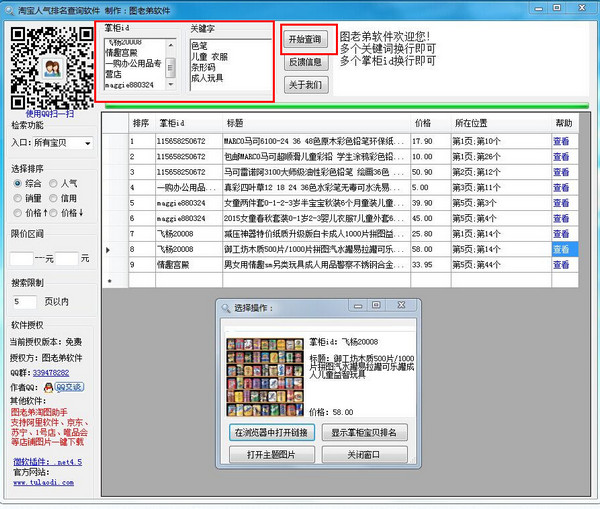The image size is (600, 509).
Task: Click 在浏览器中打开链接 button
Action: tap(272, 433)
